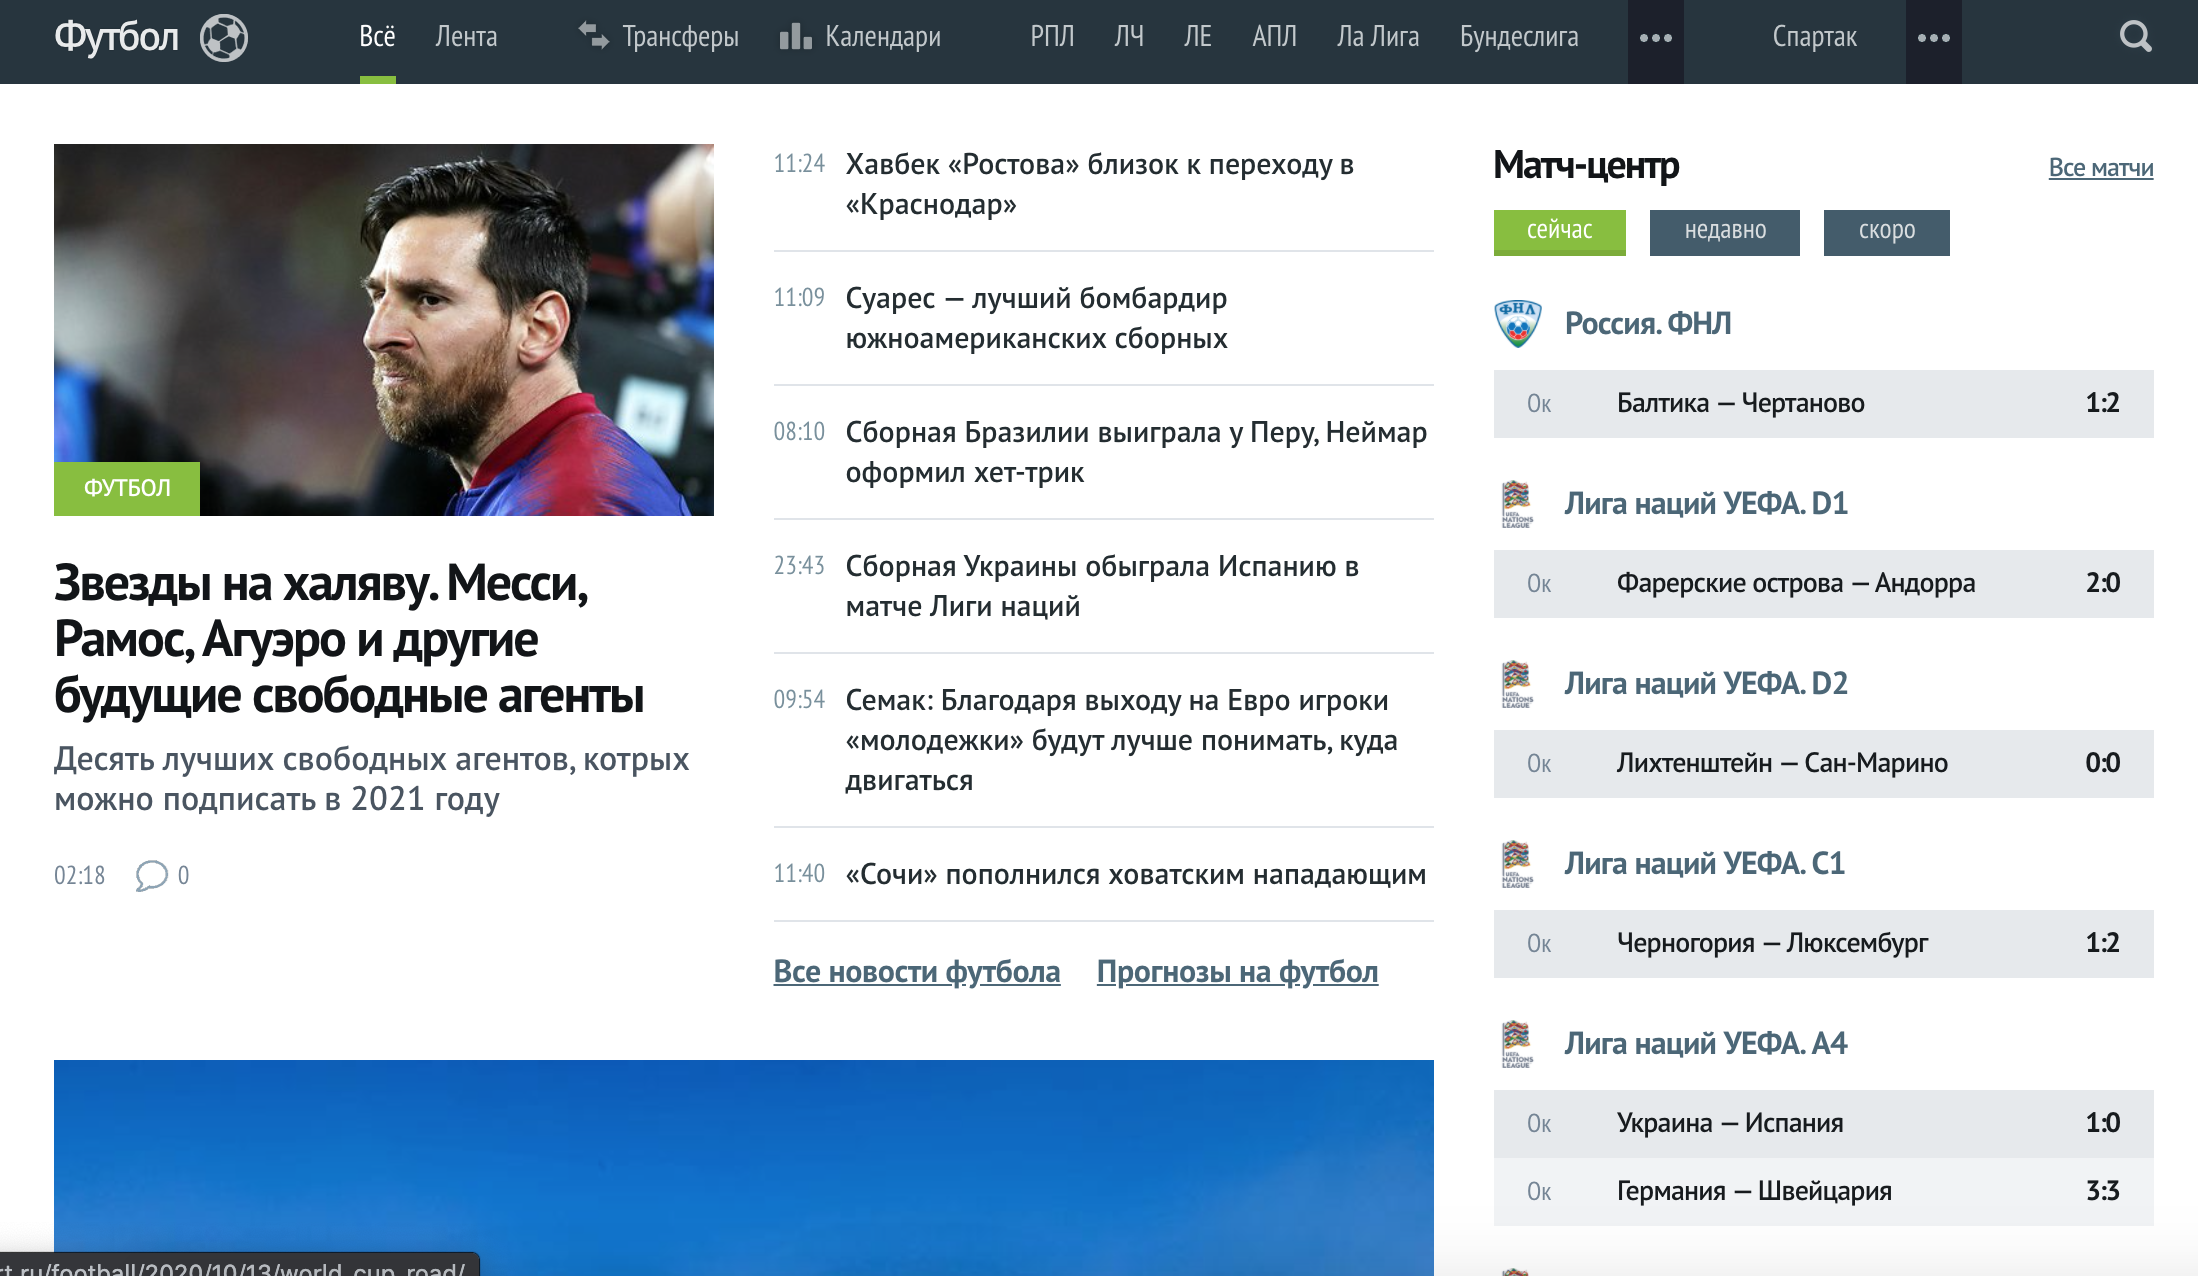Screen dimensions: 2198x1276
Task: Open Лига наций УЕФА. D2 heading
Action: (x=1705, y=683)
